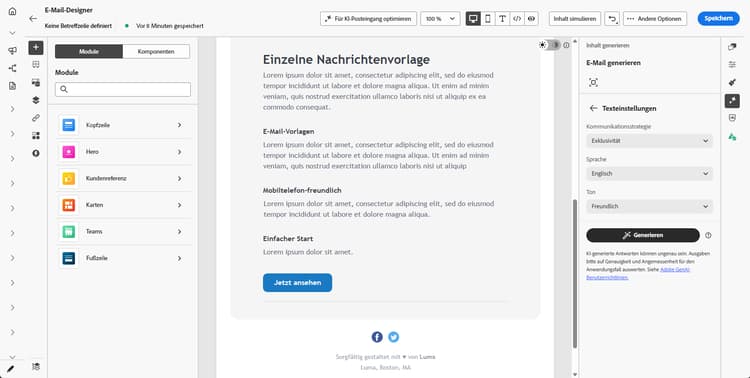
Task: Select the AI assistant sparkle icon in right rail
Action: click(x=732, y=100)
